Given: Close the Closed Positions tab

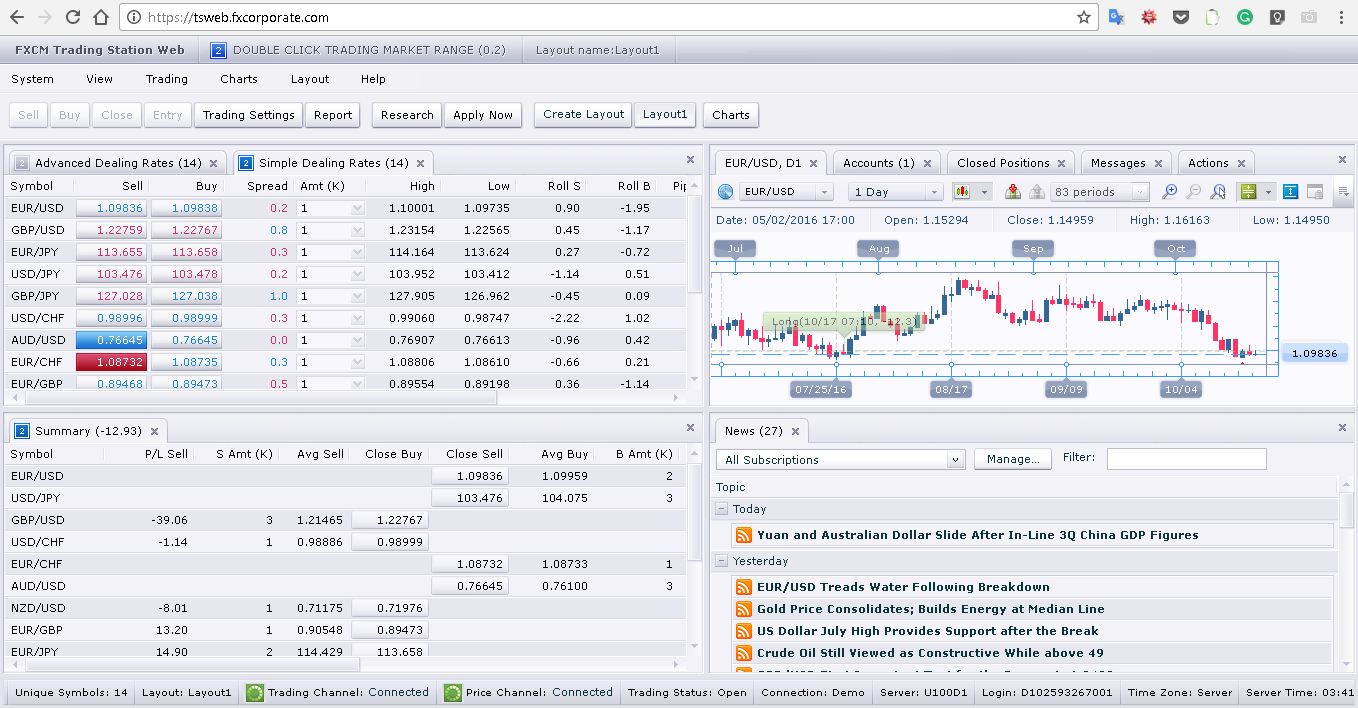Looking at the screenshot, I should point(1062,163).
